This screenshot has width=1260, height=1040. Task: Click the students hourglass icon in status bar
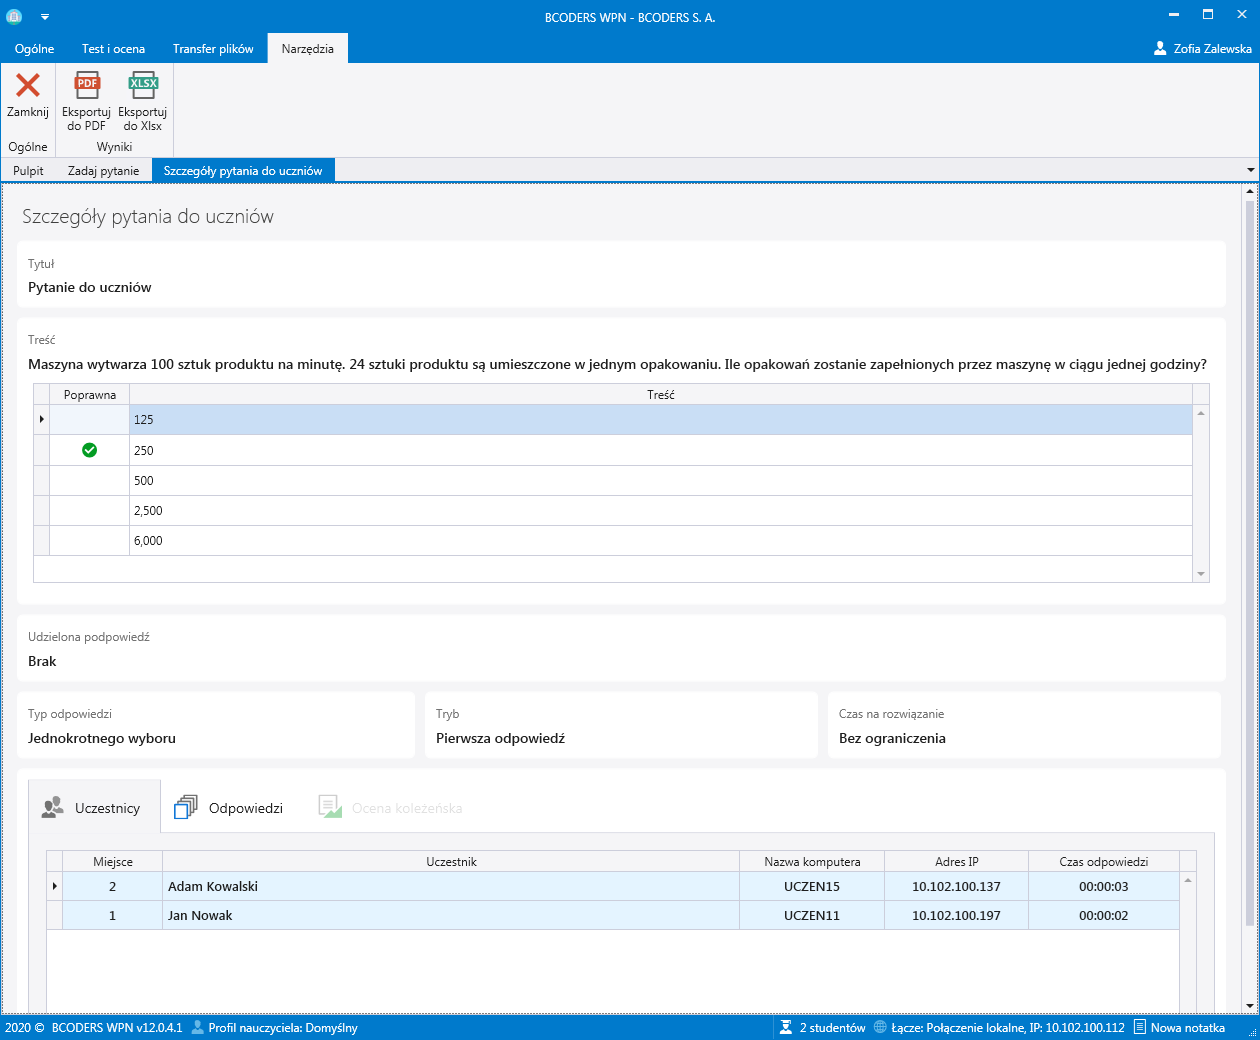pyautogui.click(x=787, y=1027)
